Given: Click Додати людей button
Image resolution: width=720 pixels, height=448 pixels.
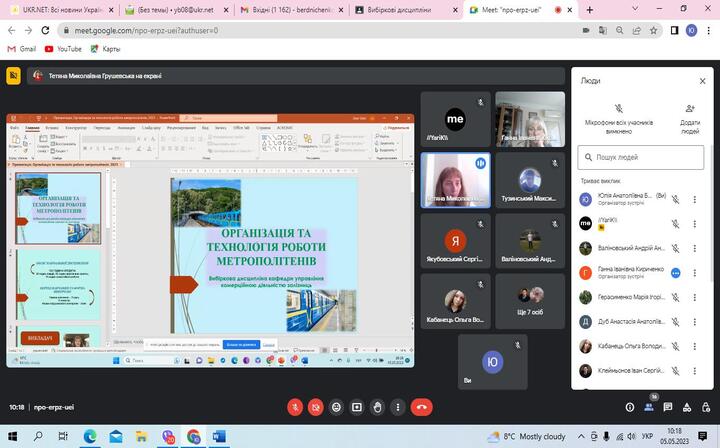Looking at the screenshot, I should point(690,118).
